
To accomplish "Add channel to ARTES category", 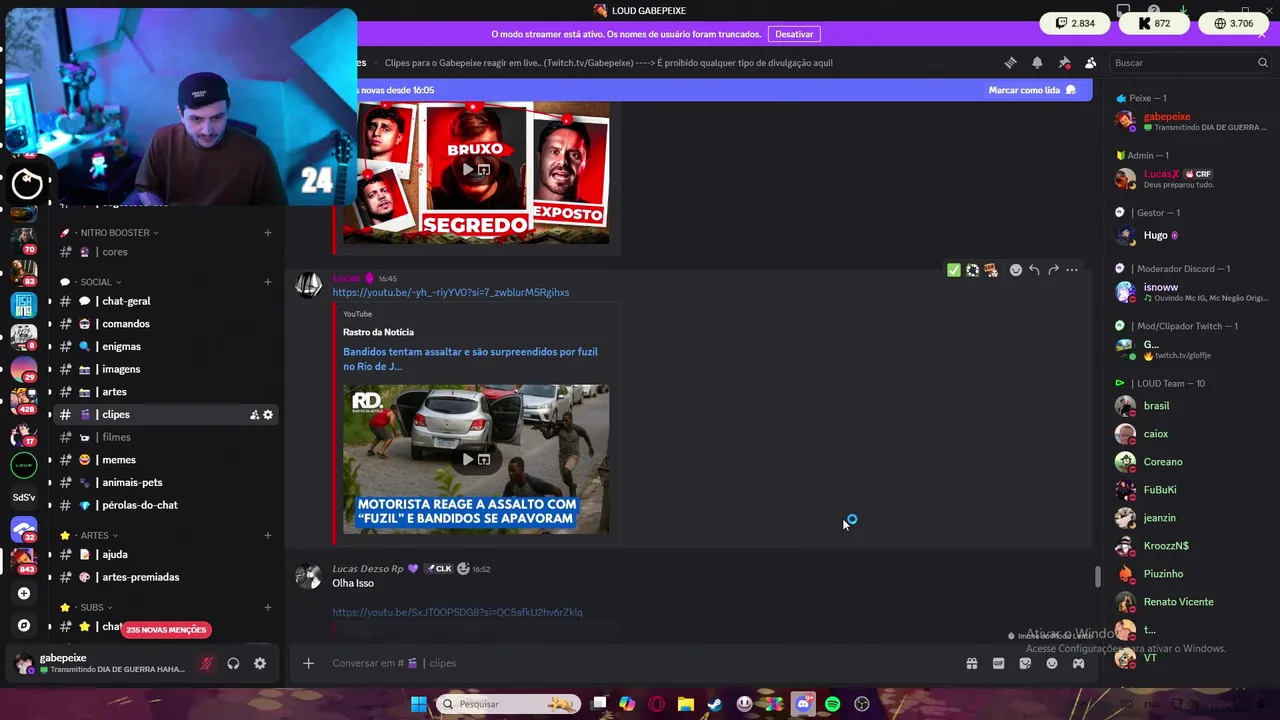I will click(x=267, y=535).
